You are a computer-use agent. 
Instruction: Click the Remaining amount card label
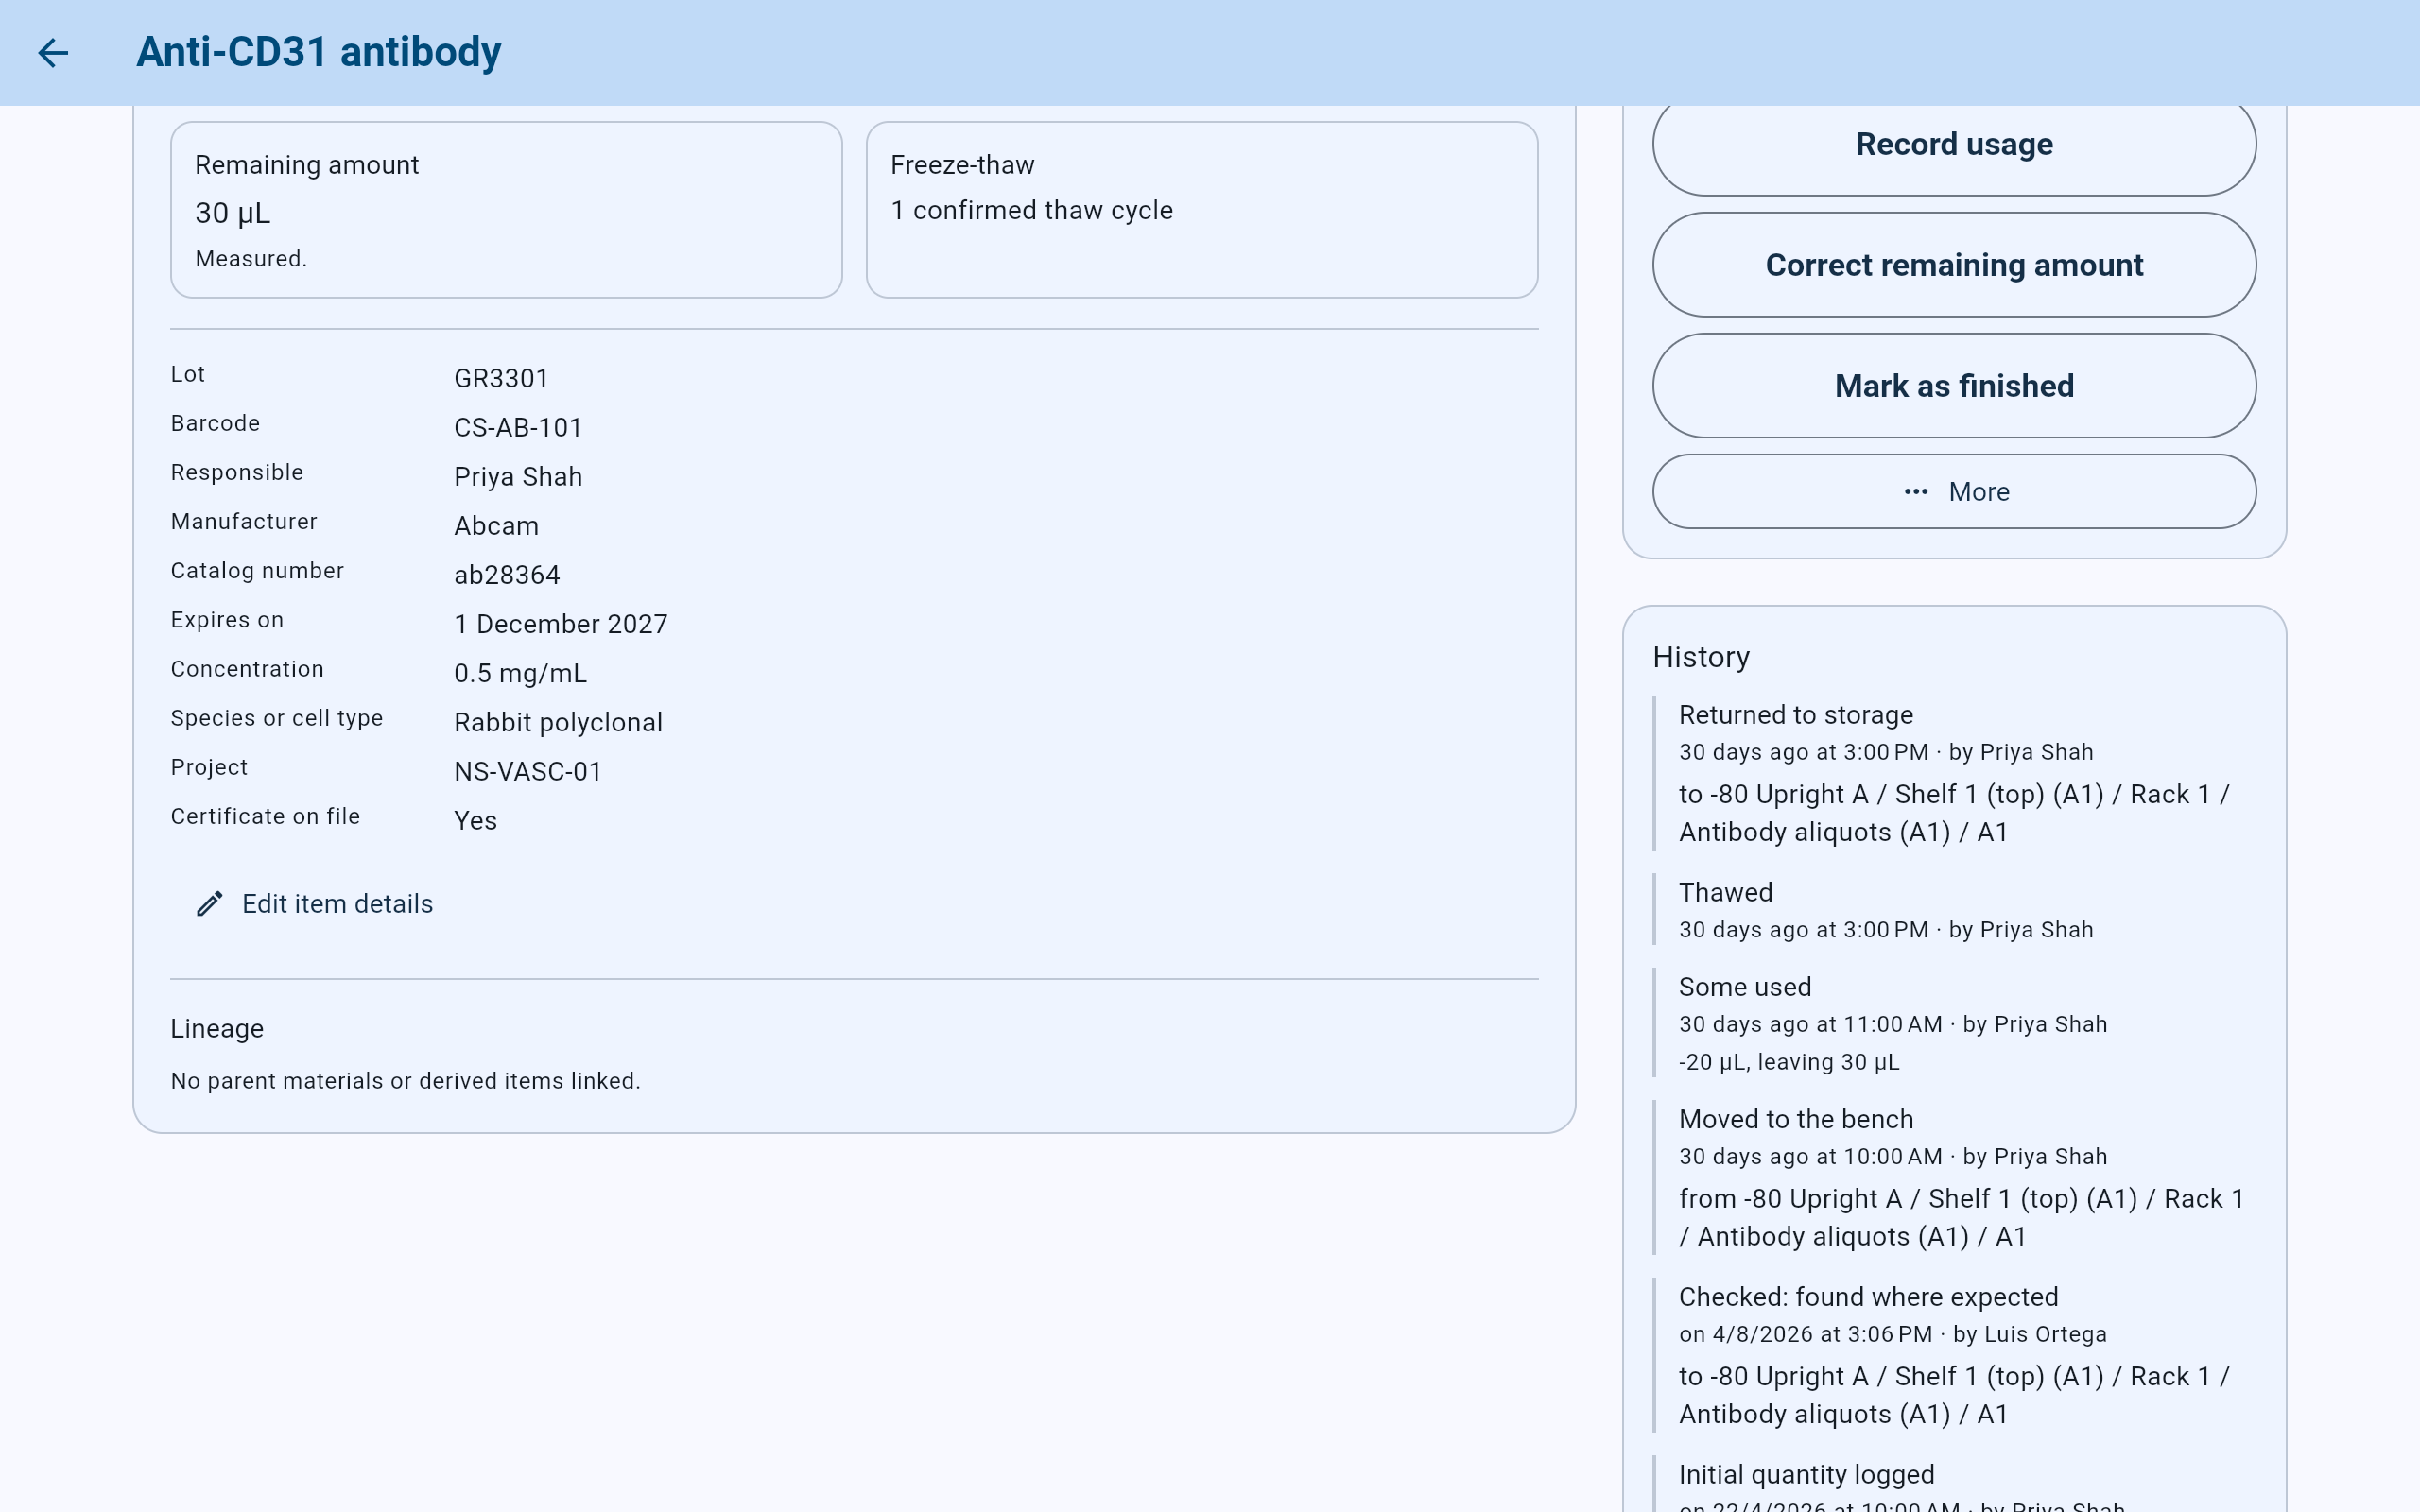coord(306,165)
